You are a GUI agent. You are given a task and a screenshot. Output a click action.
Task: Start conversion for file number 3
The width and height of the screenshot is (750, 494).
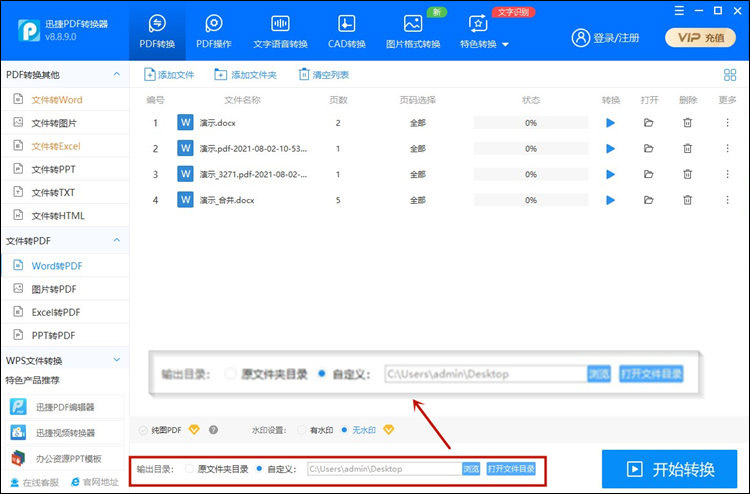point(610,174)
